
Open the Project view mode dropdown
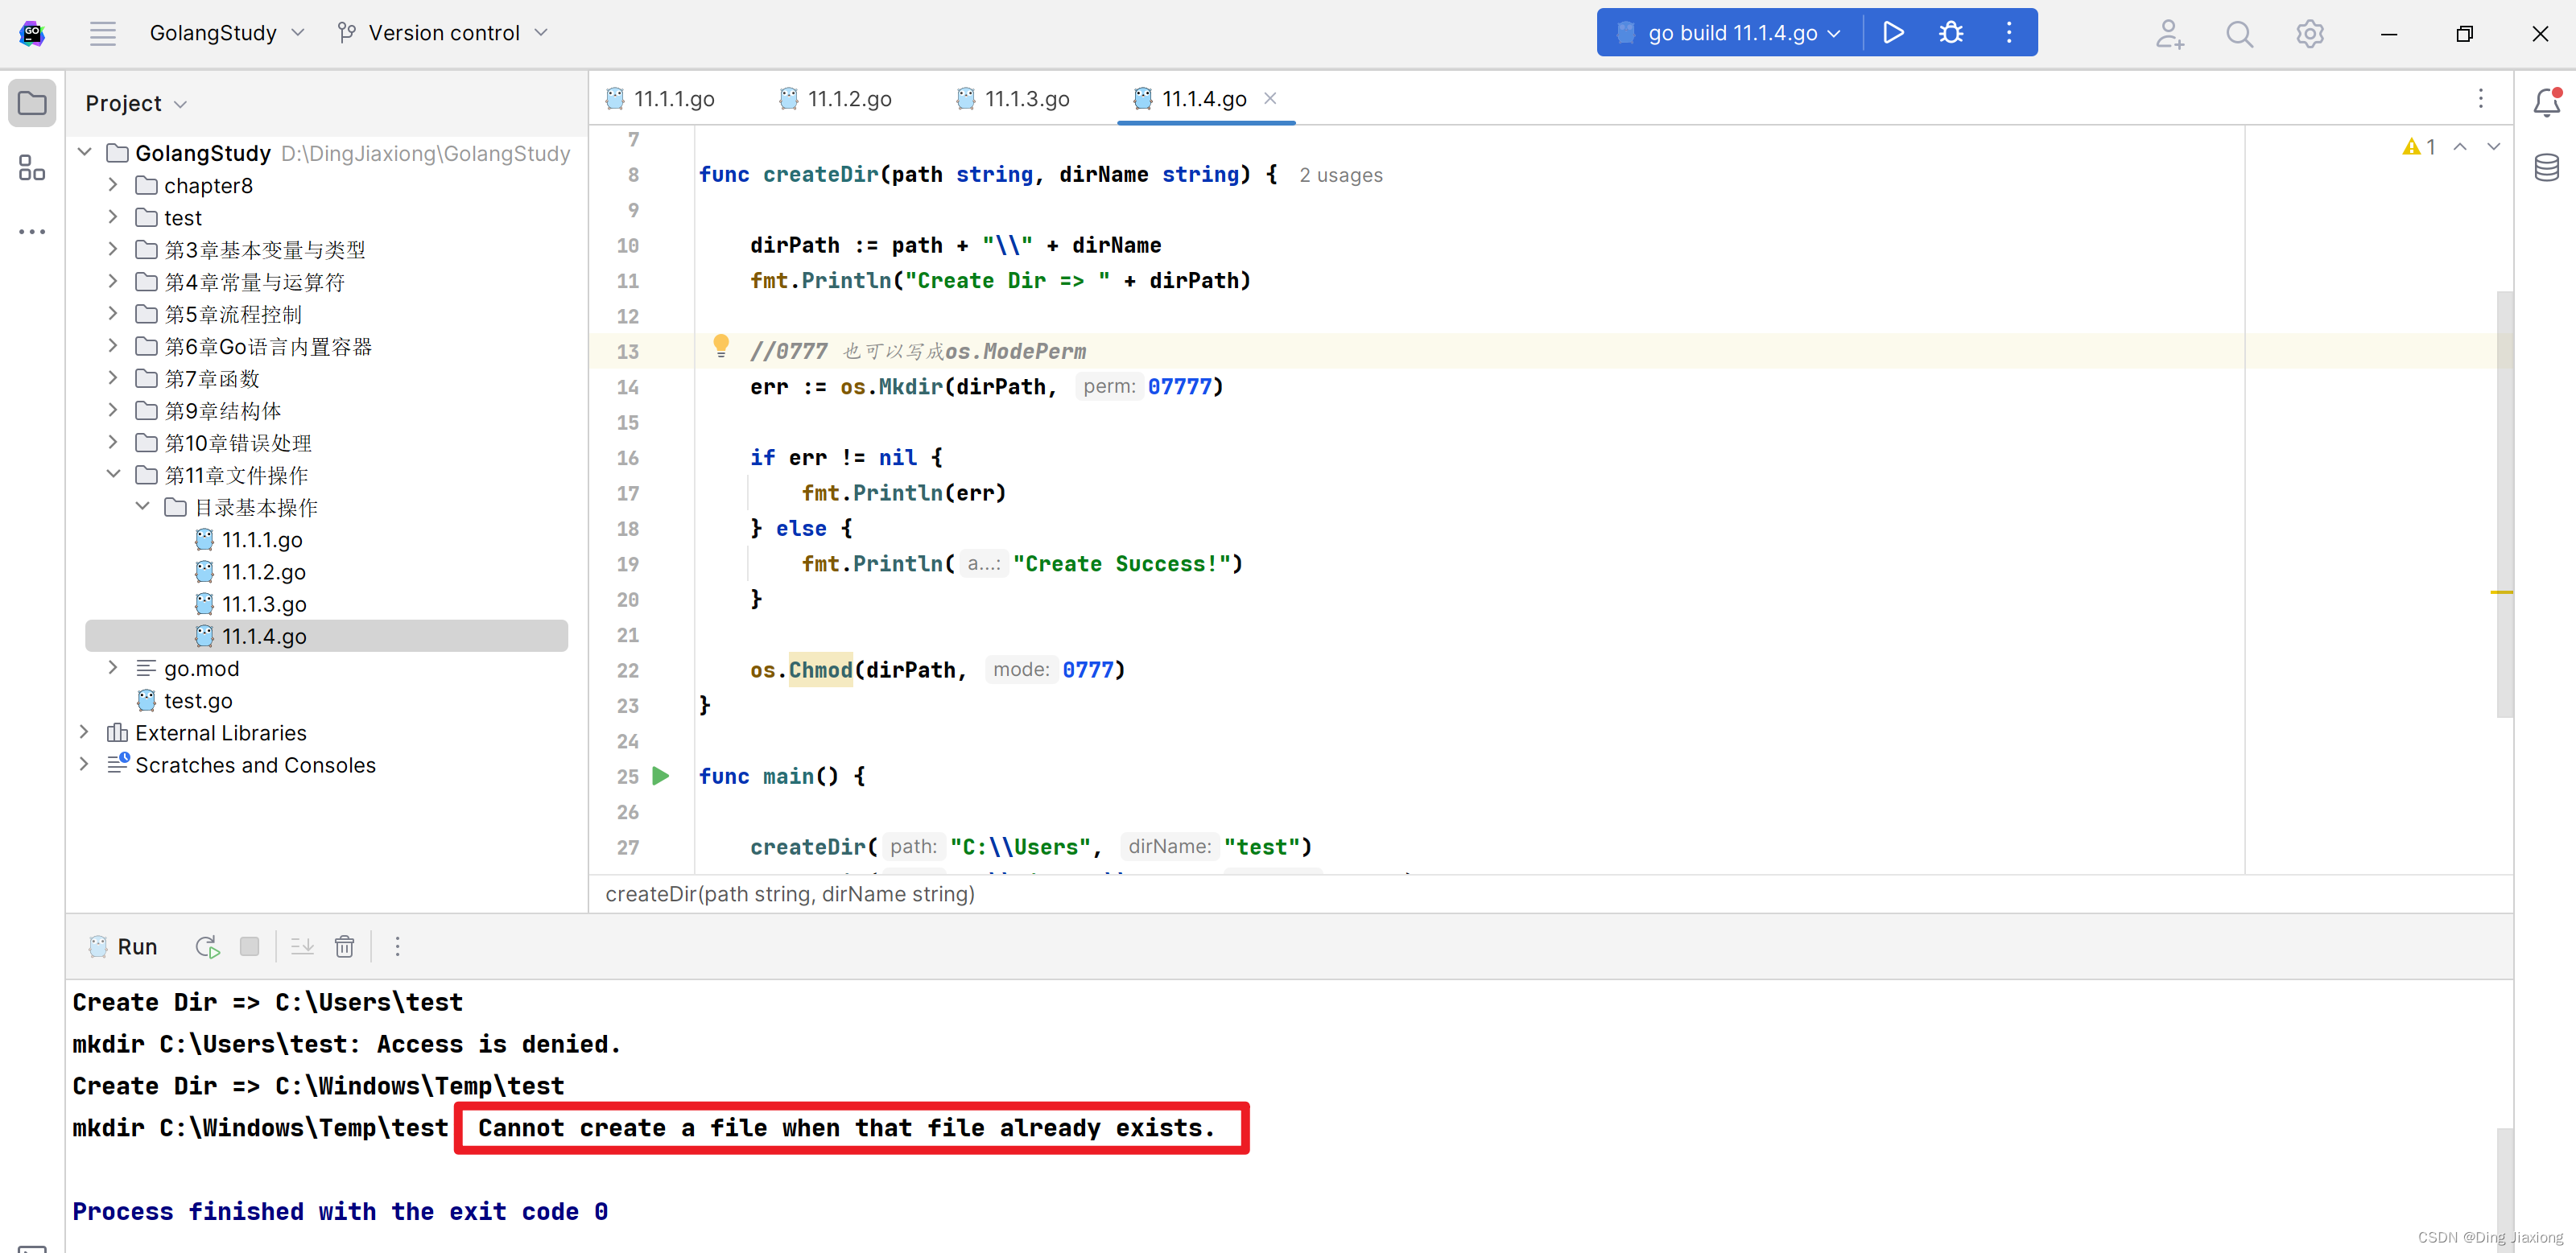pos(136,103)
